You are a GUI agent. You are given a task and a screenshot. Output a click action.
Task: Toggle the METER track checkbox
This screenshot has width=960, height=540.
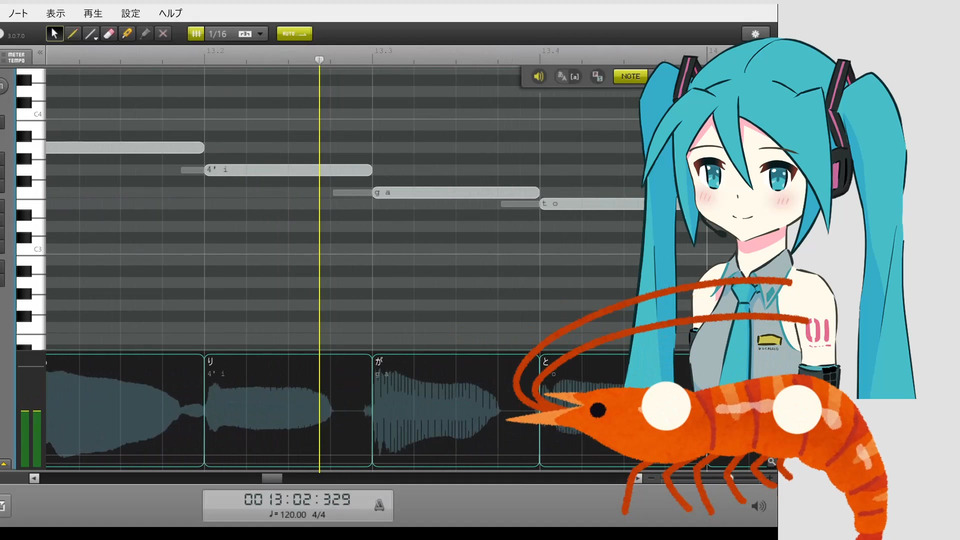4,54
